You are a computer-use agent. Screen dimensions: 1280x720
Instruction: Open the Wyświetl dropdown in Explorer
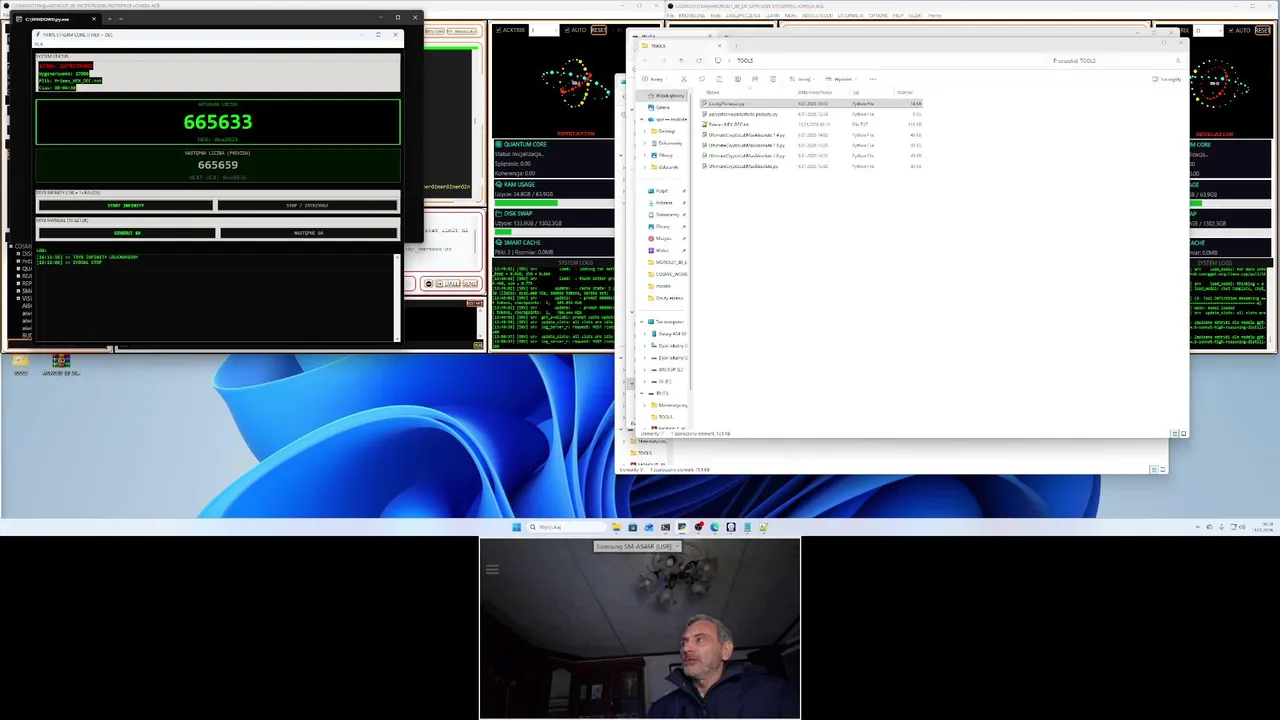tap(841, 79)
